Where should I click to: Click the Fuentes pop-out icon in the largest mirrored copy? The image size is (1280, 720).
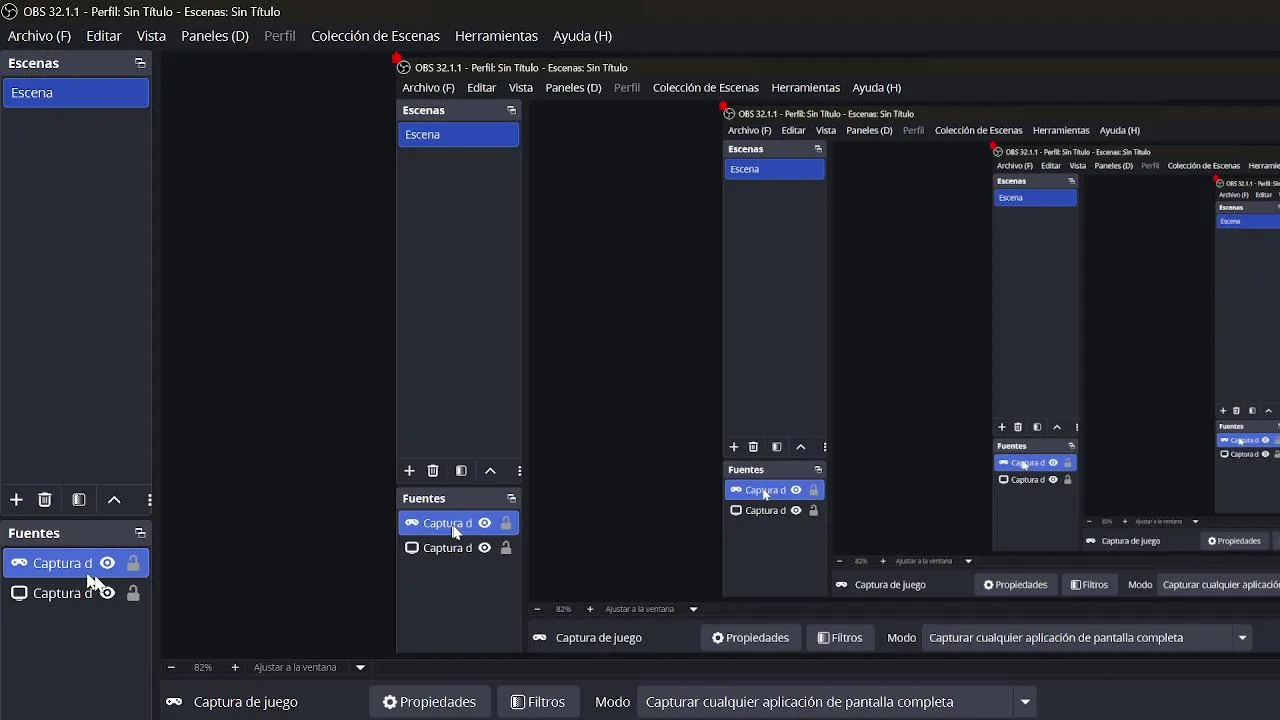point(511,498)
